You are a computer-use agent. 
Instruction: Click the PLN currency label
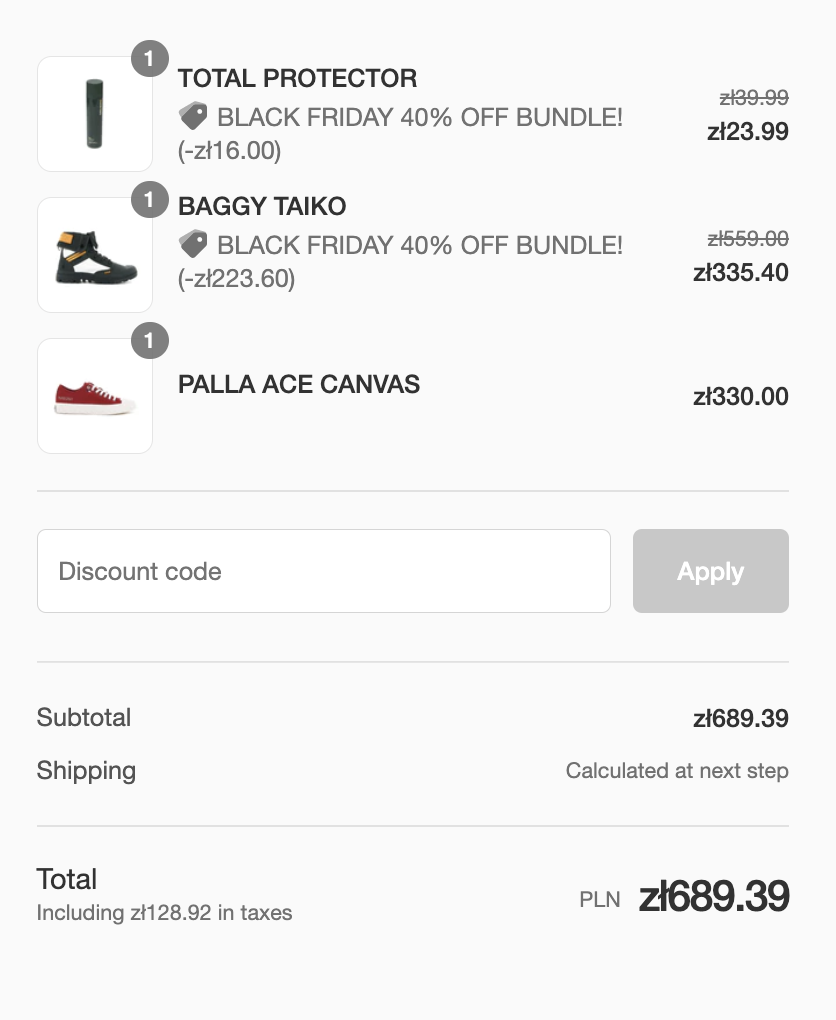(x=600, y=899)
